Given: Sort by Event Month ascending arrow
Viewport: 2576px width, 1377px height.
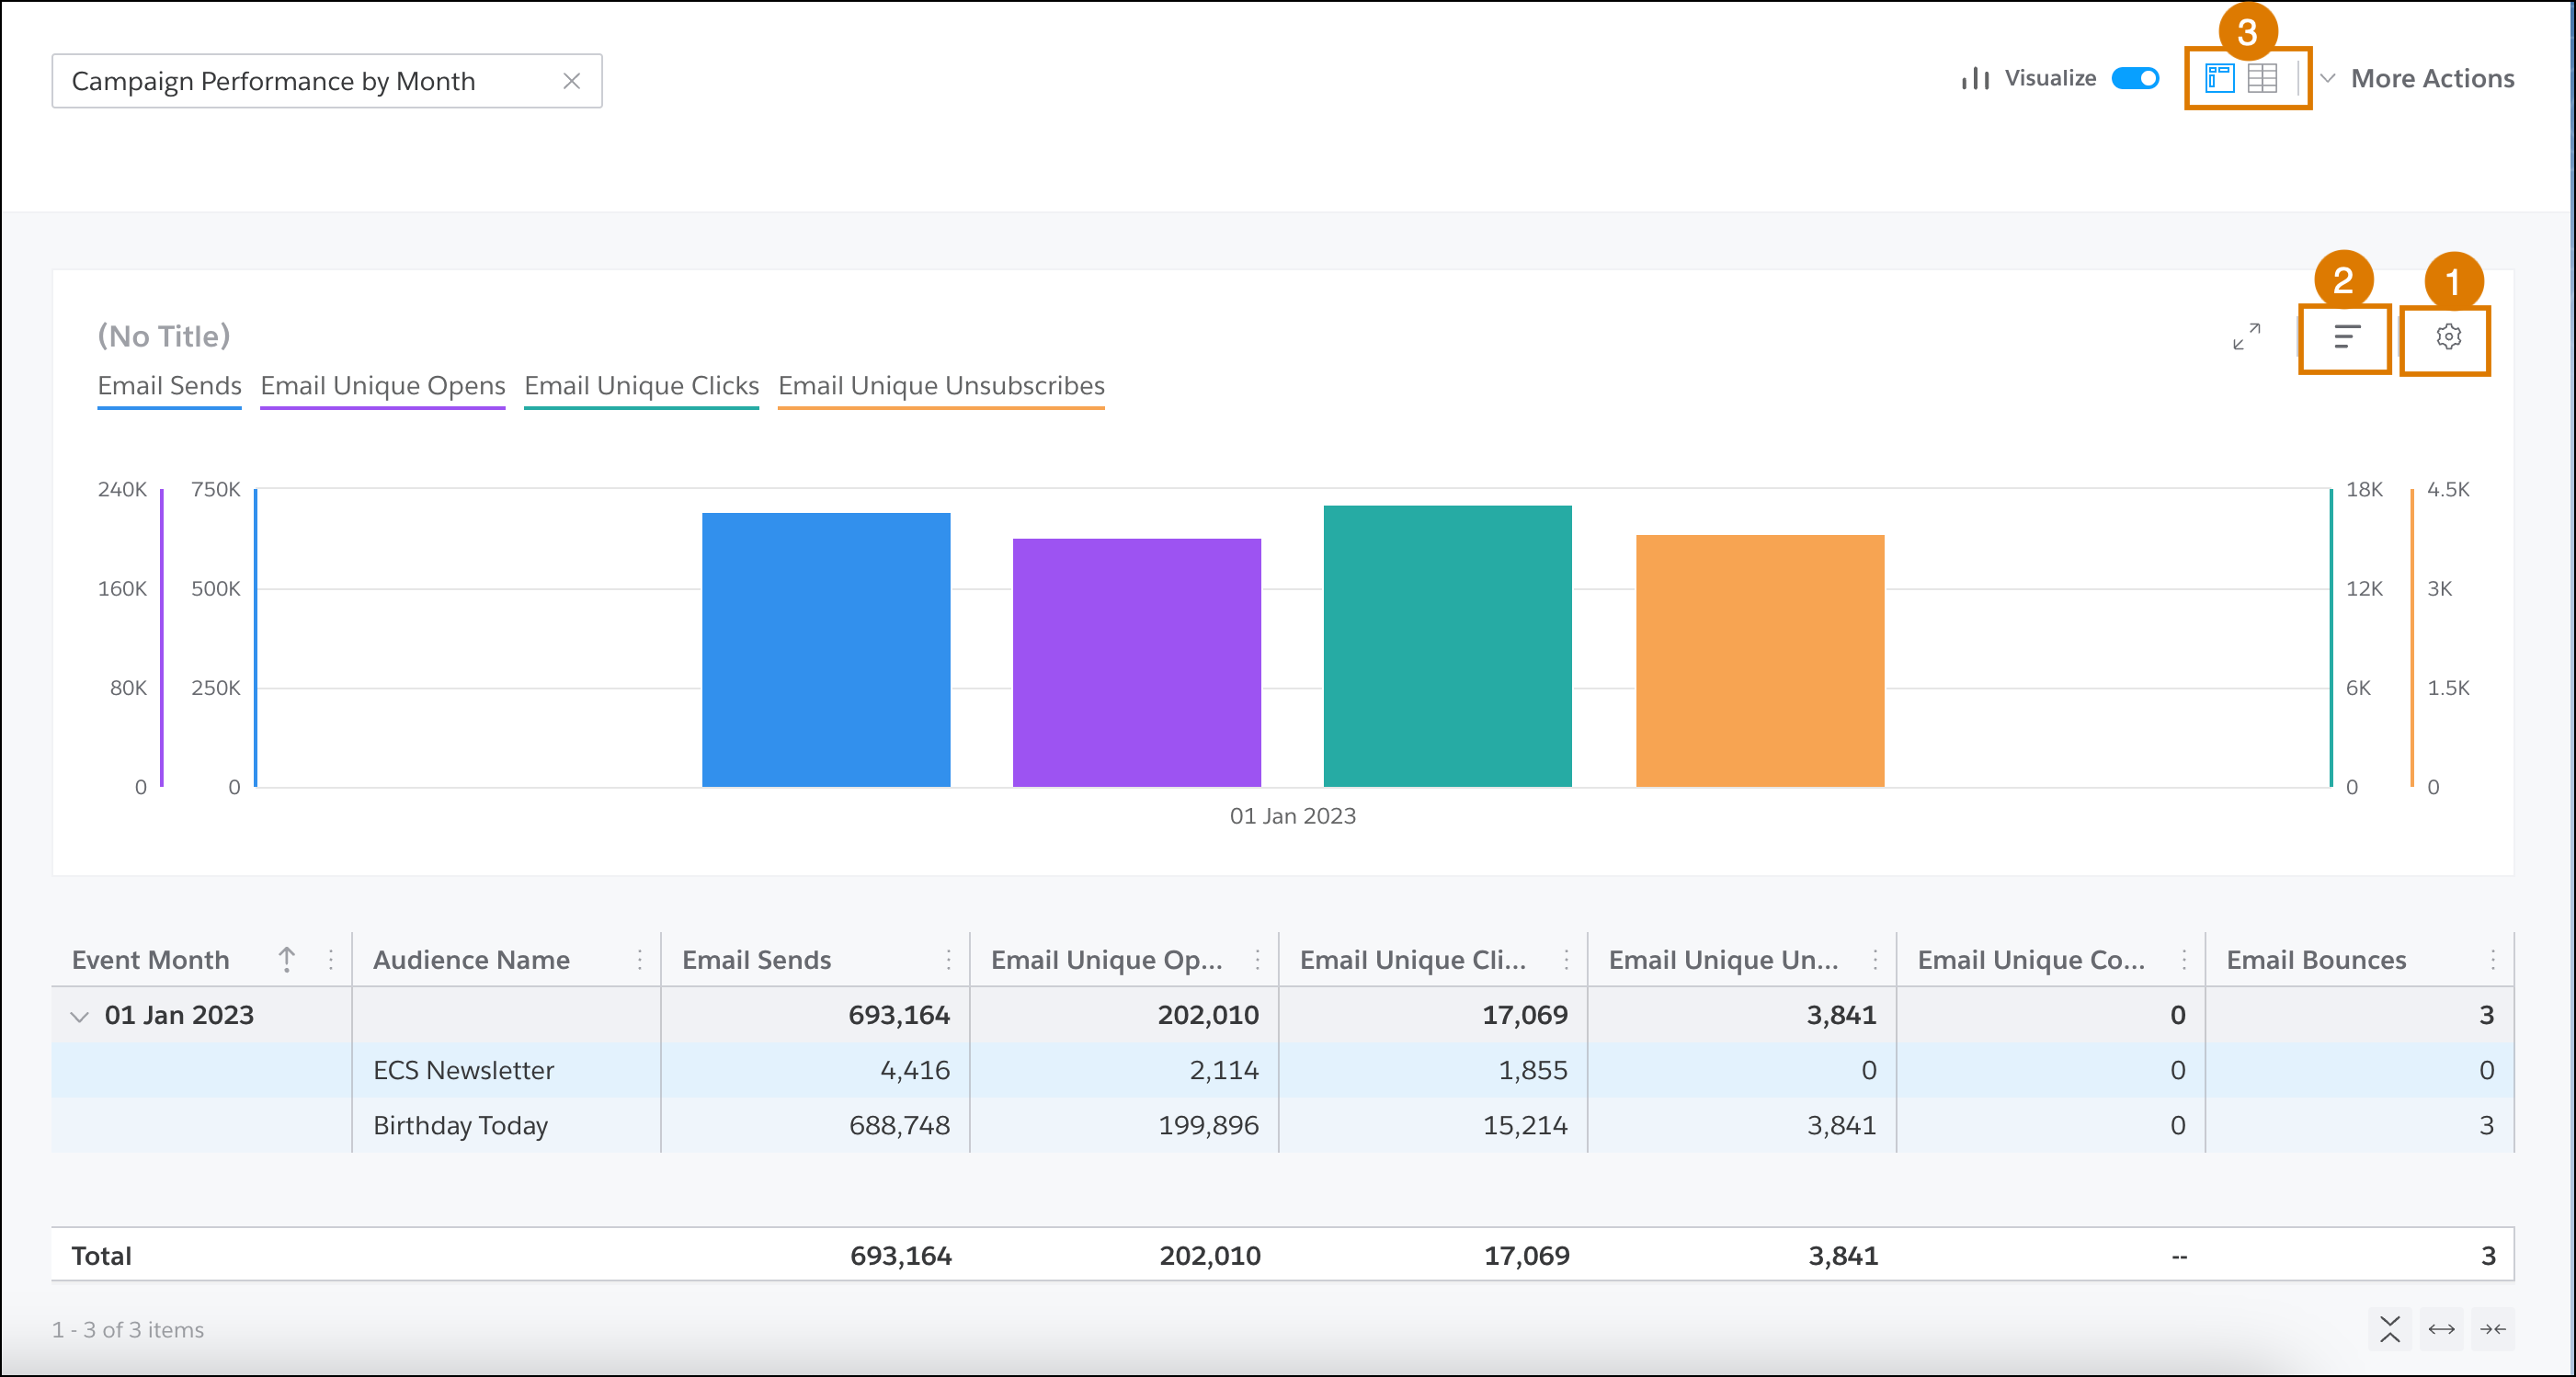Looking at the screenshot, I should [286, 959].
